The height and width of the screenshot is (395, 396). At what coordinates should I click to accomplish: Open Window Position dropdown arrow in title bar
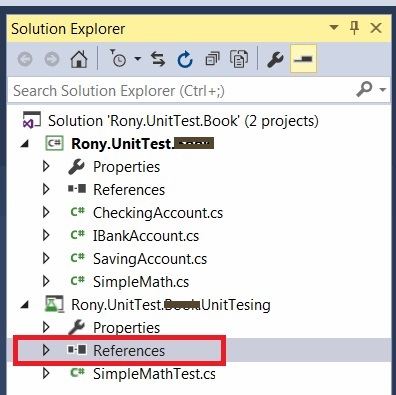tap(334, 27)
